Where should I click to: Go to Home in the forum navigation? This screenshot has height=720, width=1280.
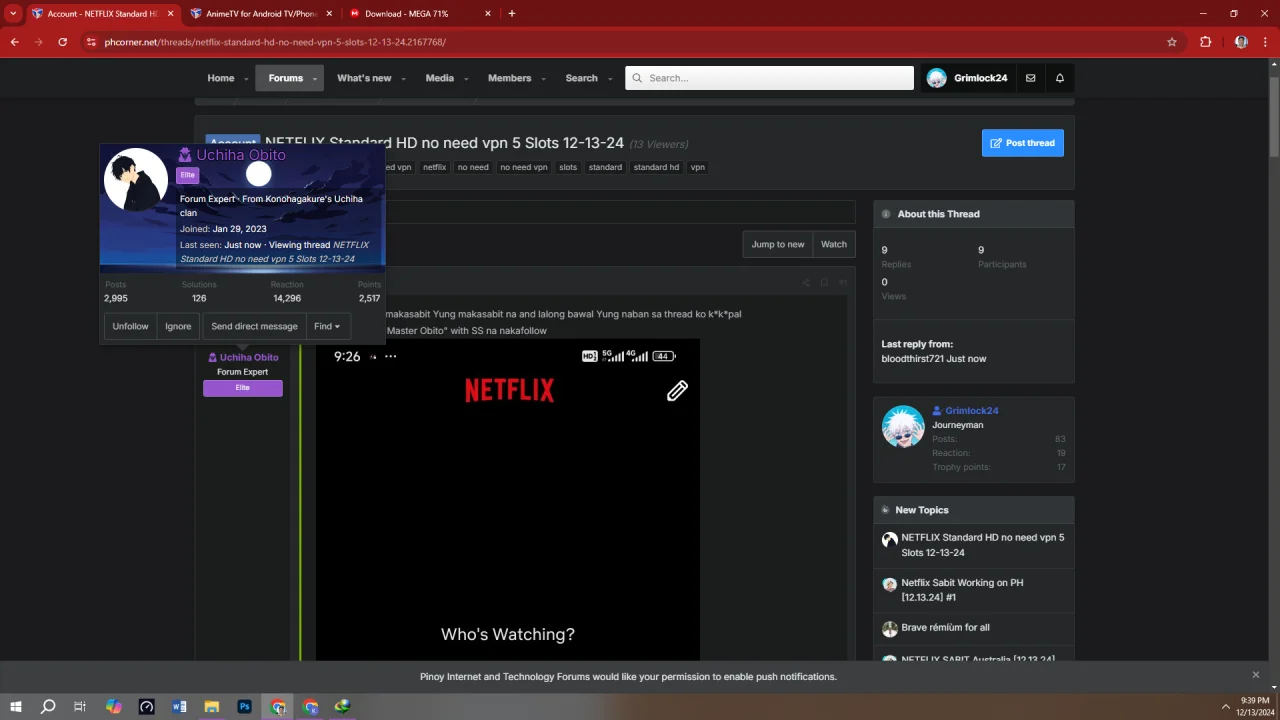coord(221,78)
